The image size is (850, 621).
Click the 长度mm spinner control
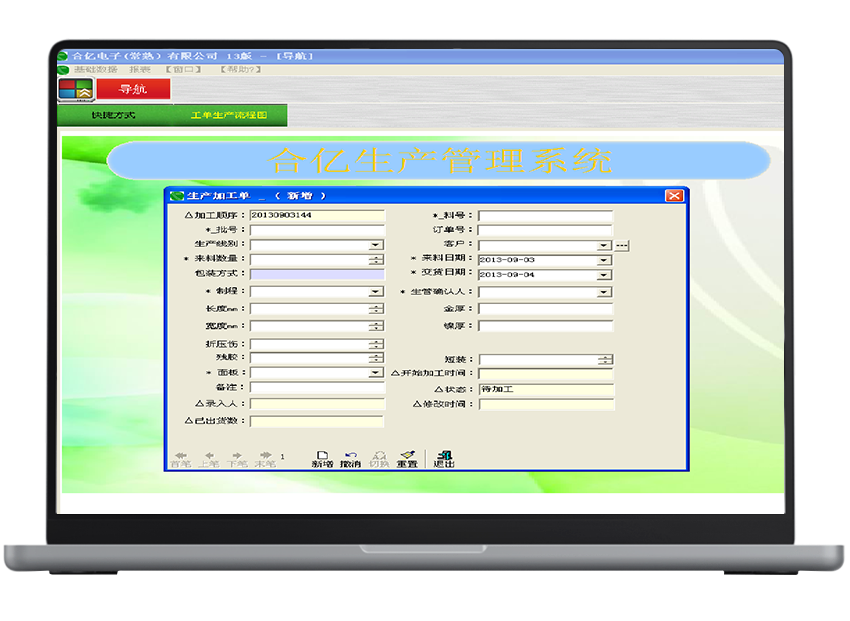[x=376, y=309]
